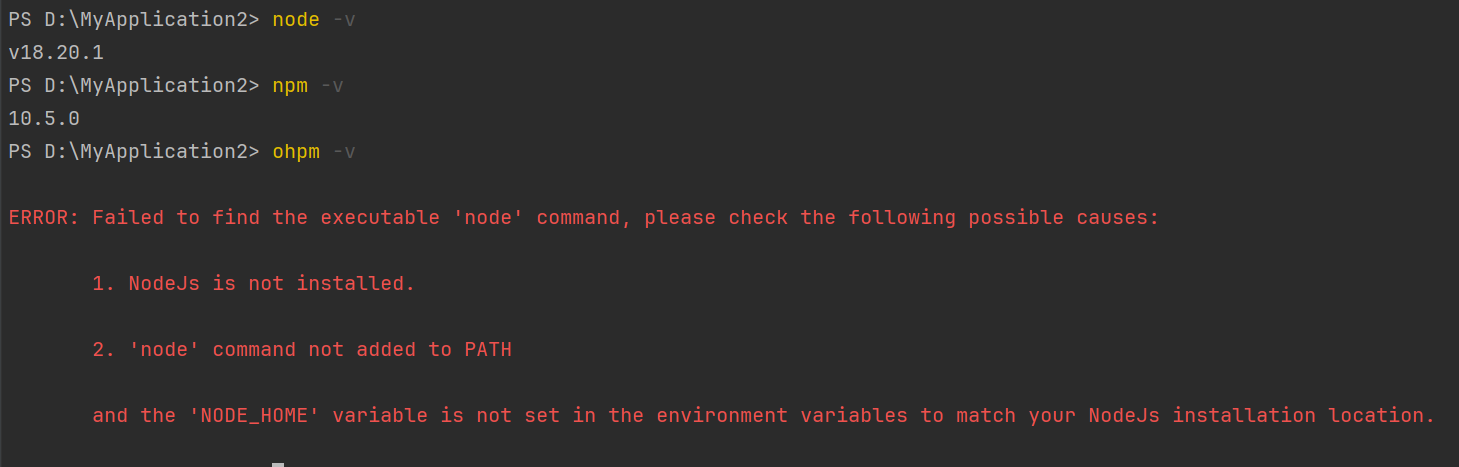Click the -v flag after node

(x=344, y=20)
